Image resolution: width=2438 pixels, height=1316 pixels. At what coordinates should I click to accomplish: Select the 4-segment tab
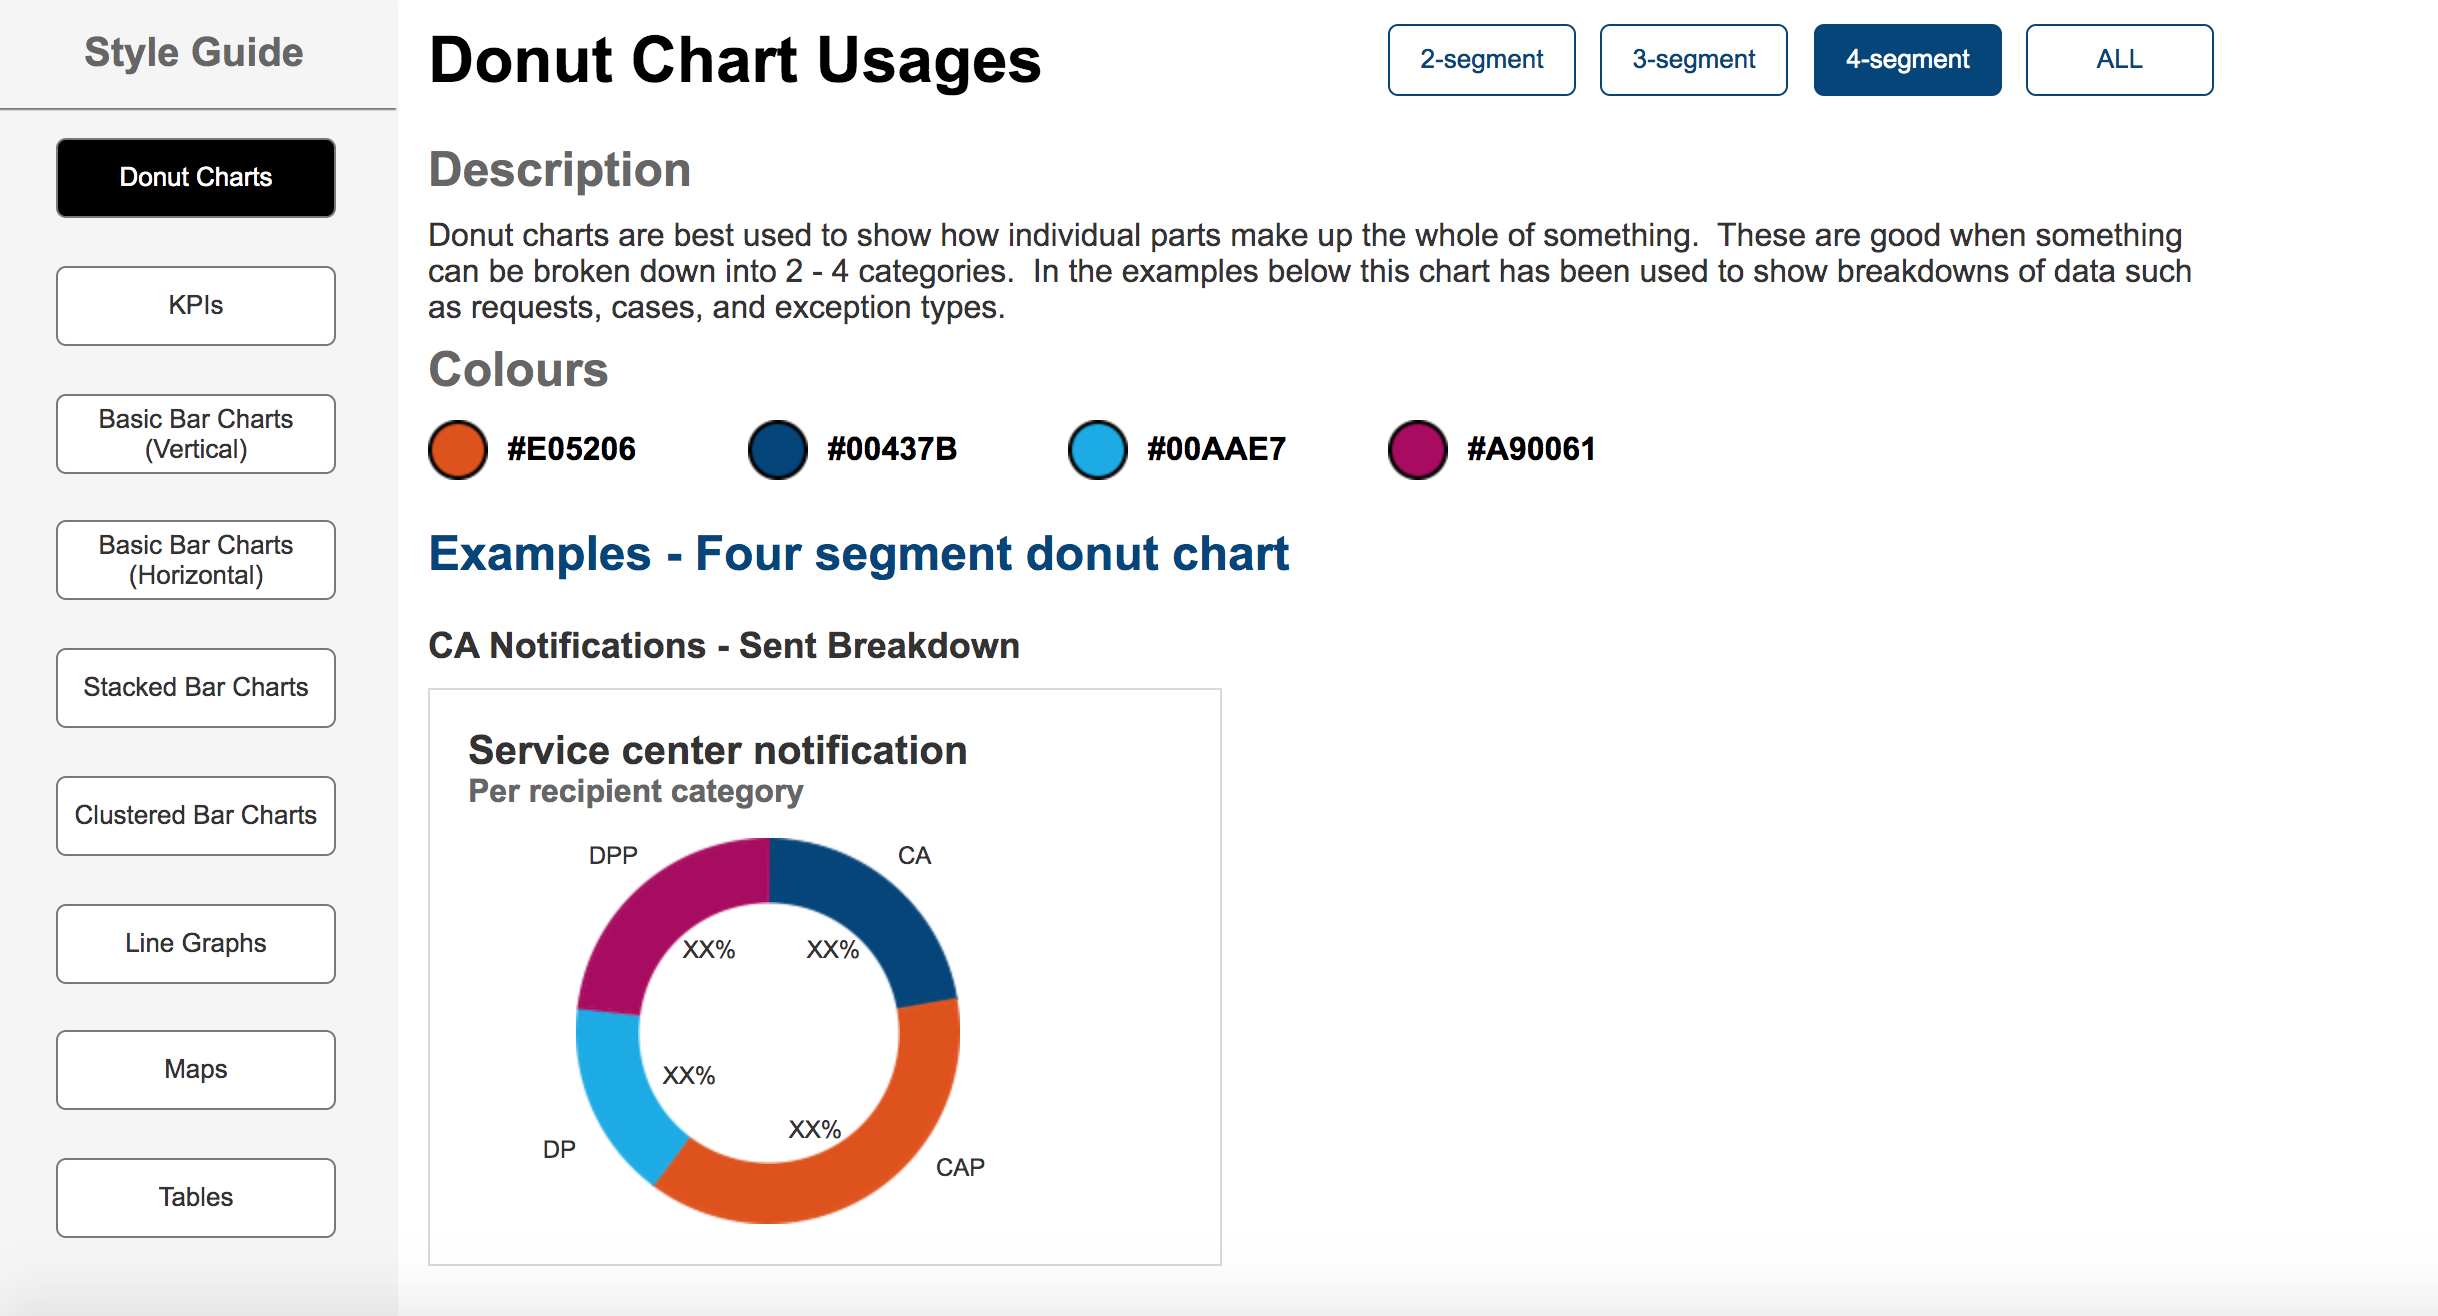tap(1907, 60)
